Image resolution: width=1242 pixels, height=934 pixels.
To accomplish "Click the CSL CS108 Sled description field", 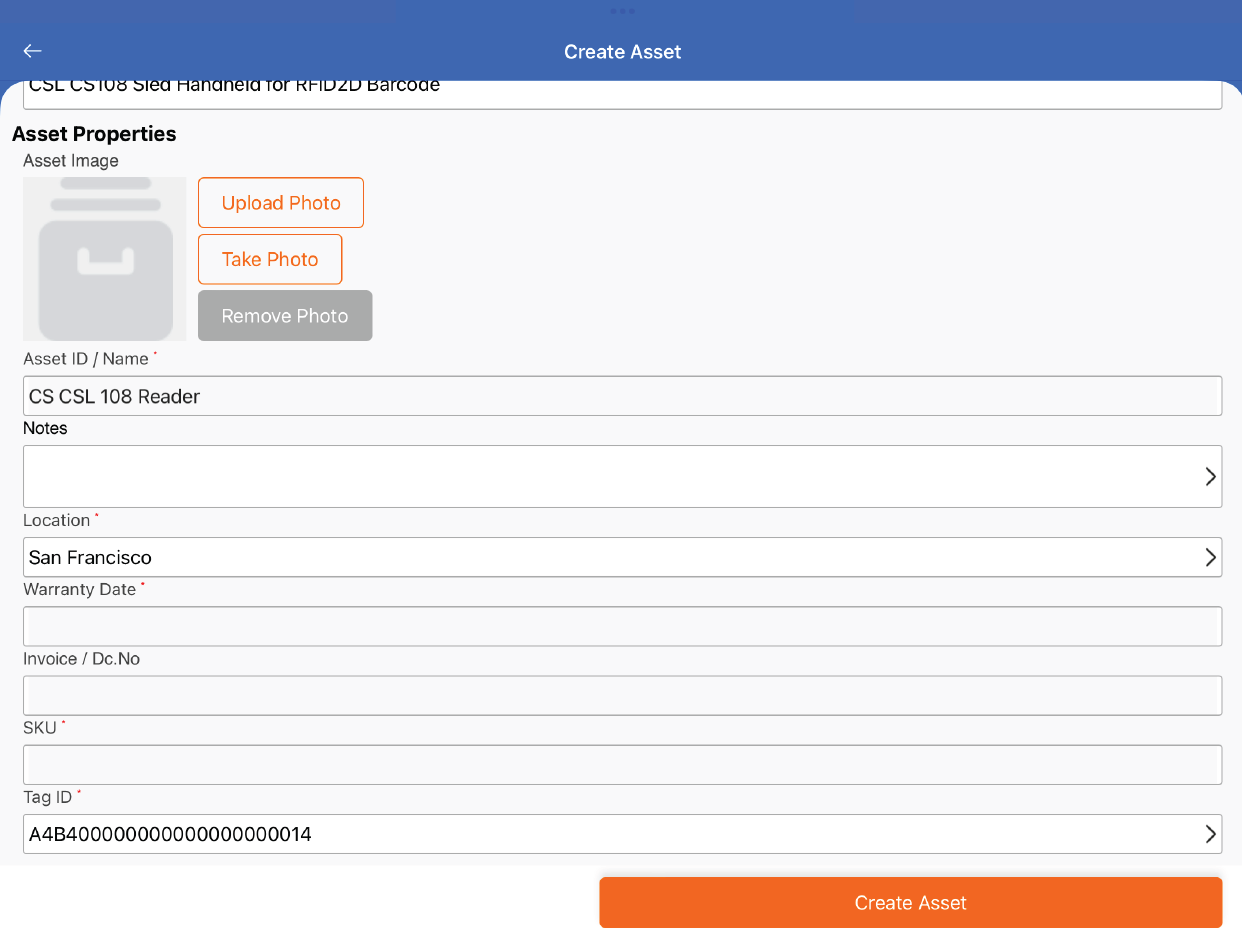I will click(x=622, y=93).
